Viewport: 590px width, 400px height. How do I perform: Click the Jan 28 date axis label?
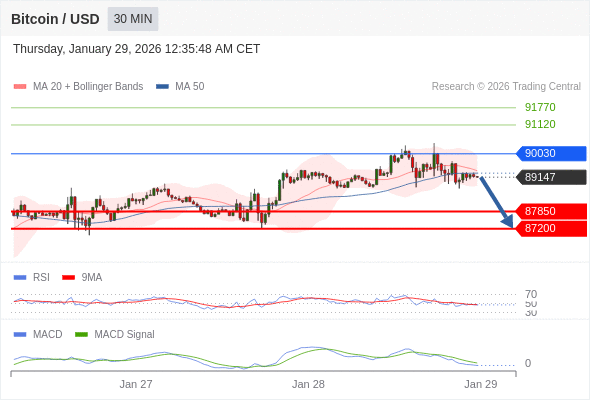tap(308, 384)
